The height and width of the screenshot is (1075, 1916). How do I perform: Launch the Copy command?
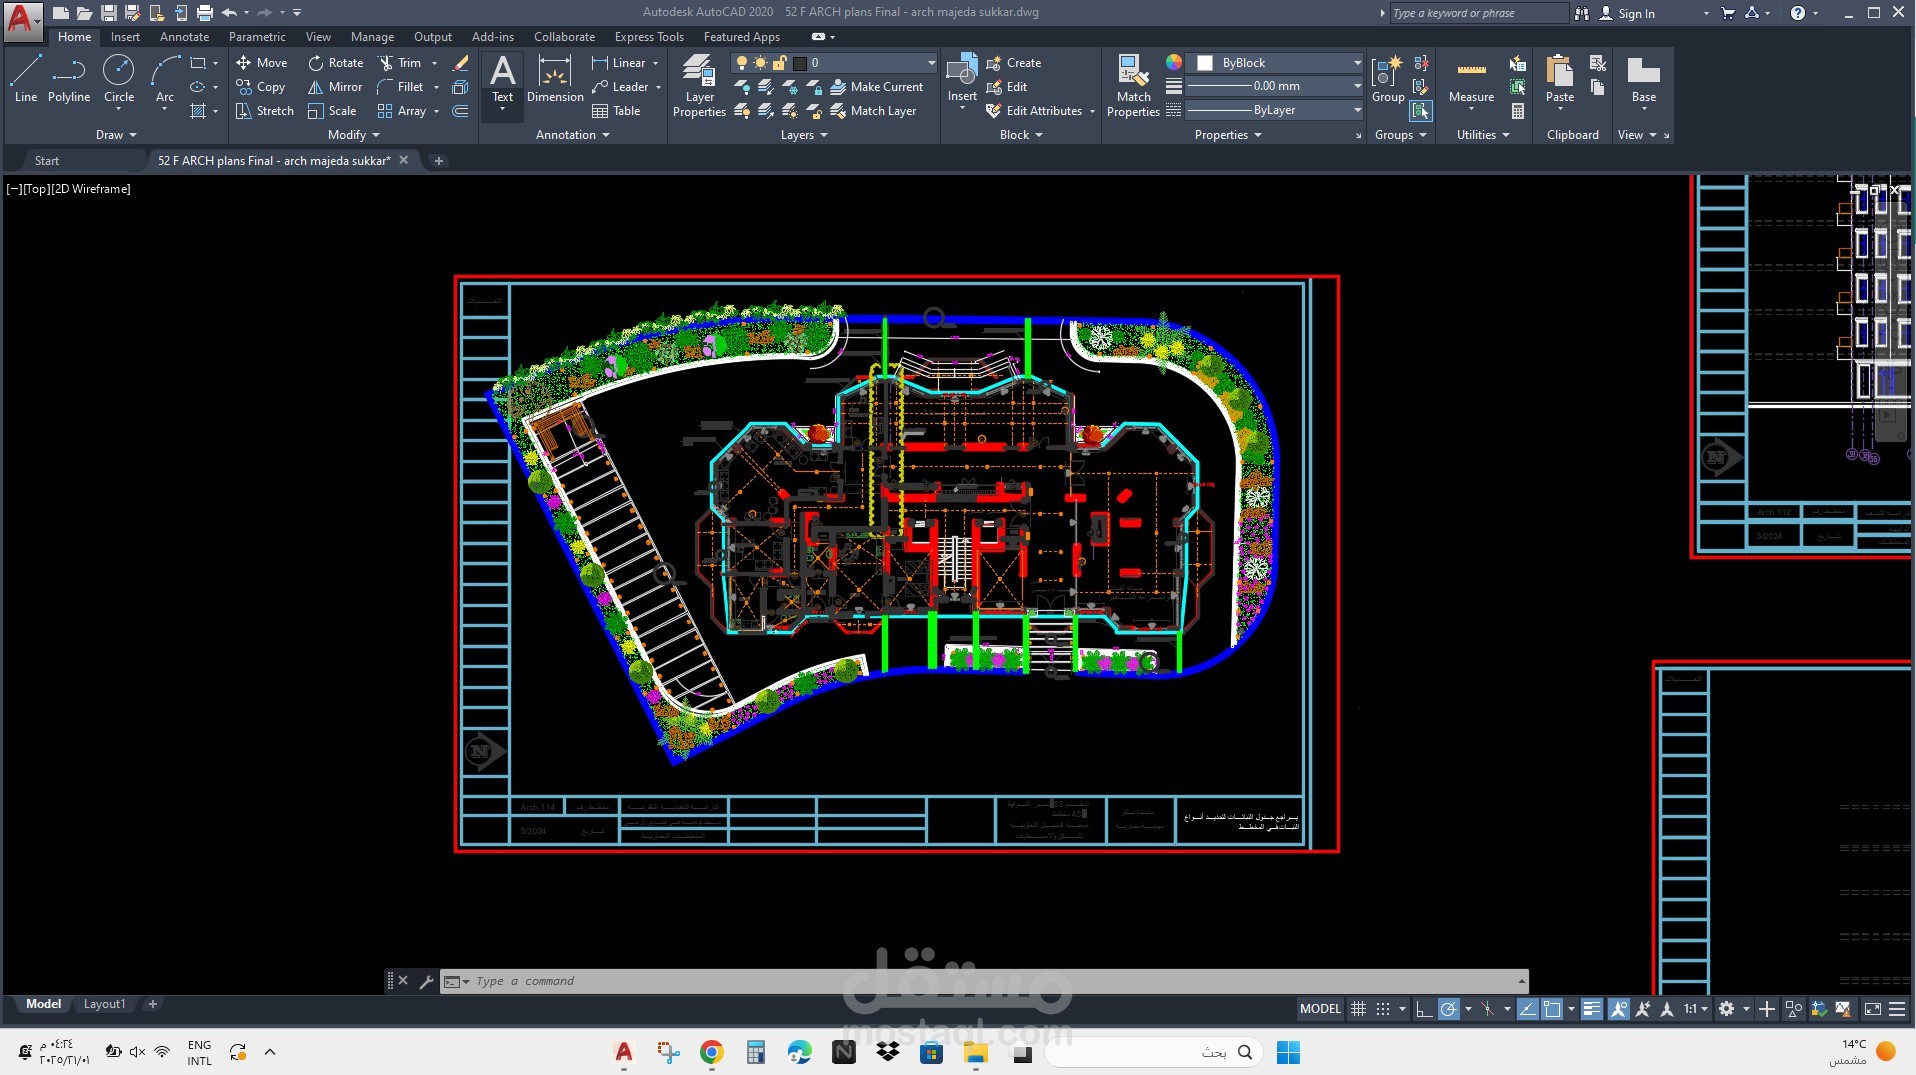(261, 87)
